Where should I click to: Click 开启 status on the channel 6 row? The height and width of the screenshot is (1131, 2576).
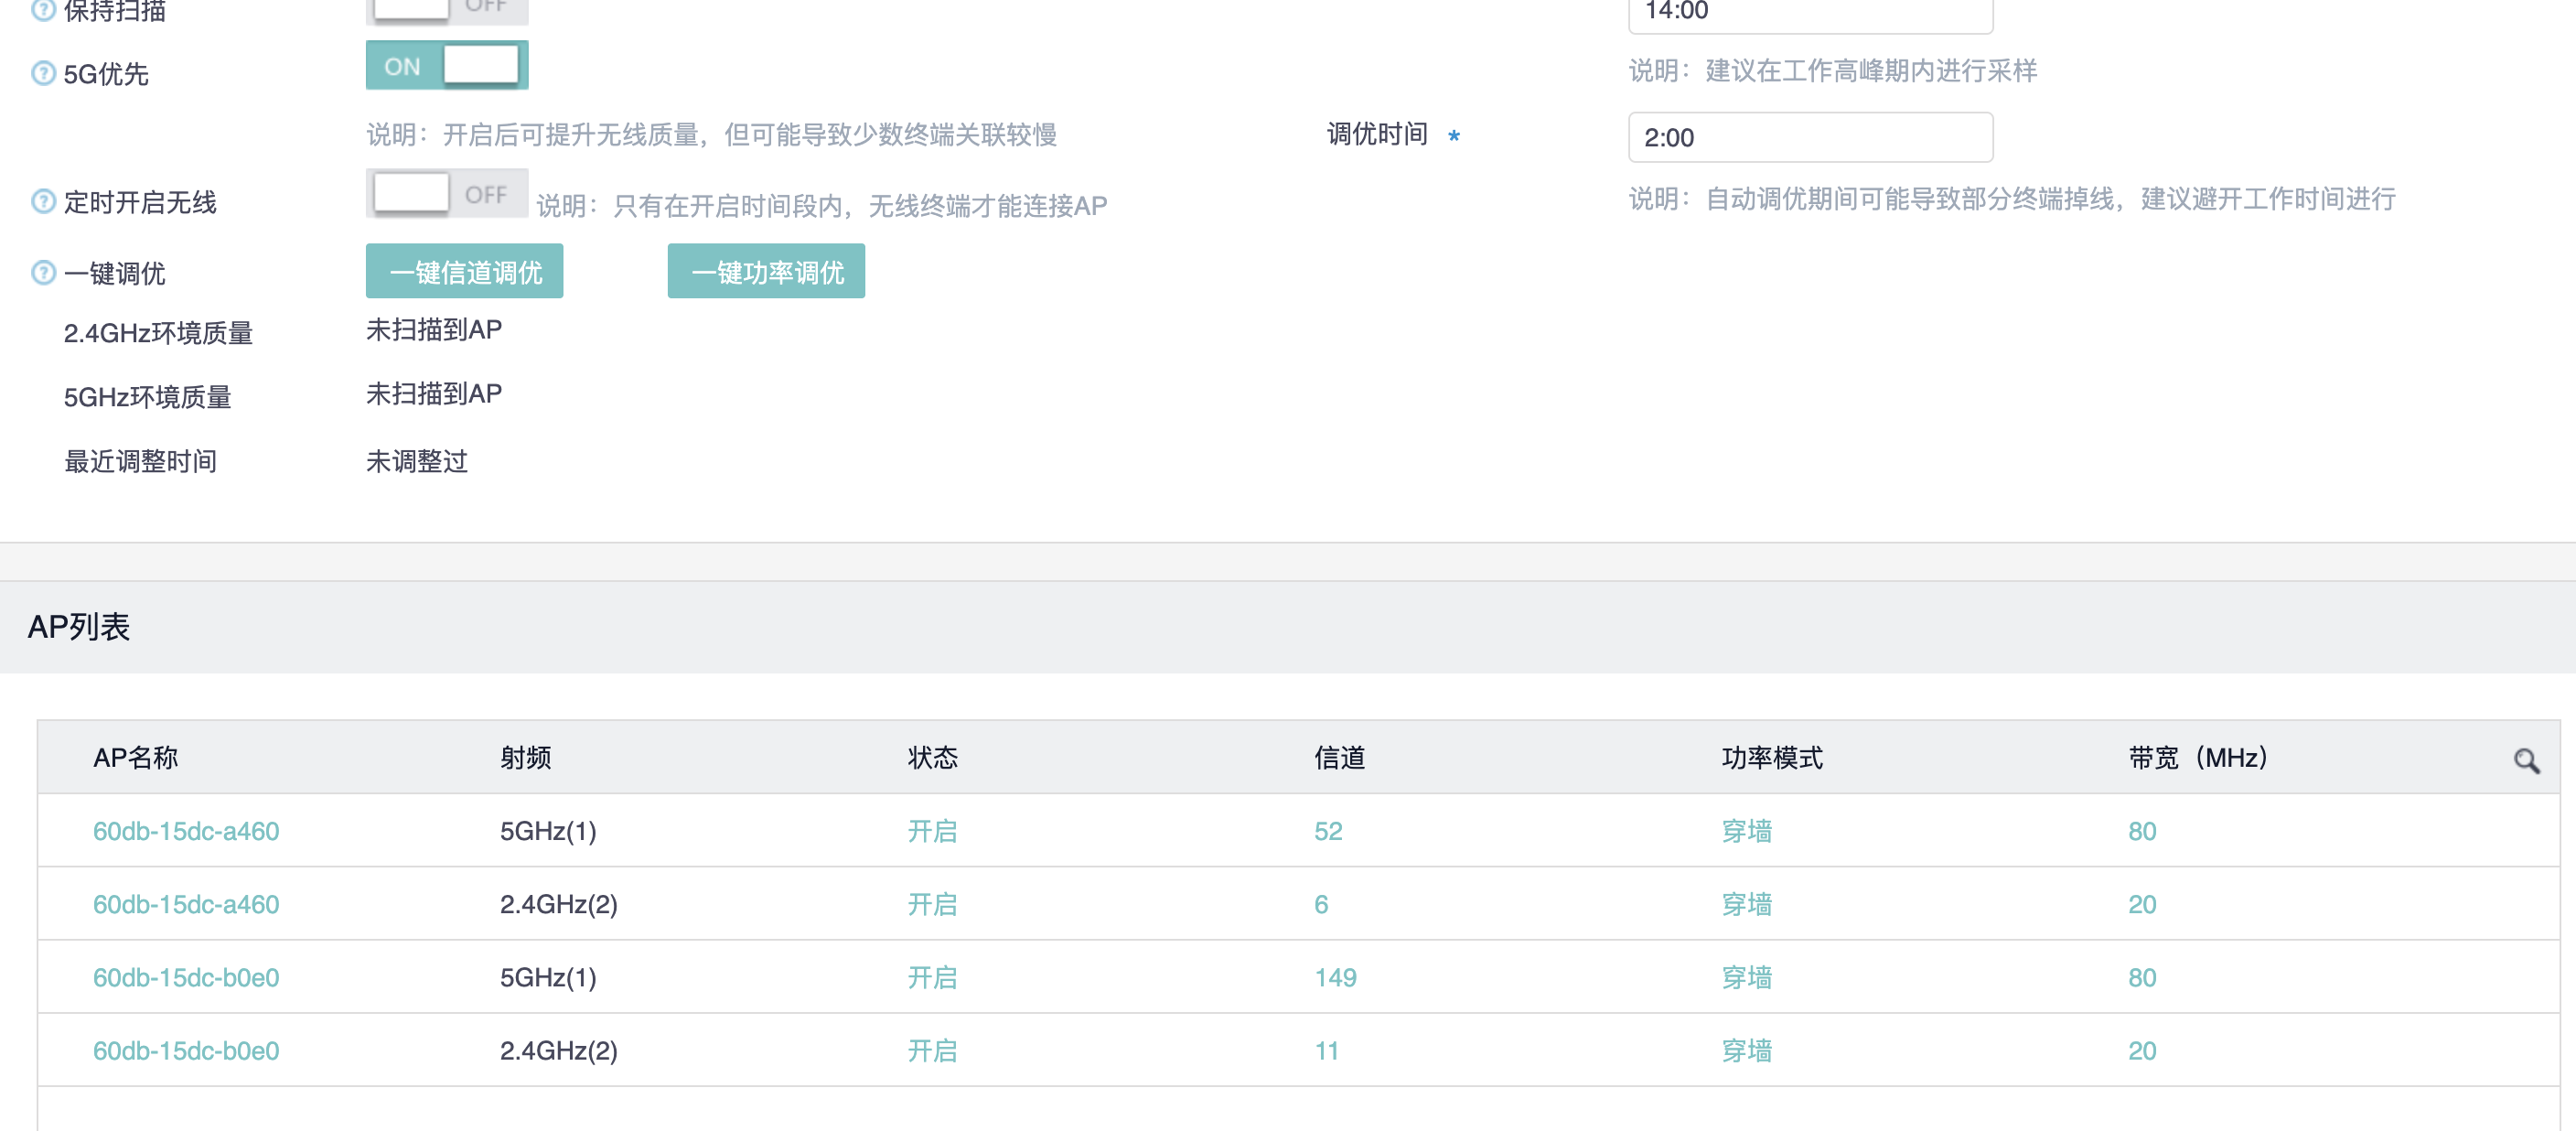tap(931, 904)
